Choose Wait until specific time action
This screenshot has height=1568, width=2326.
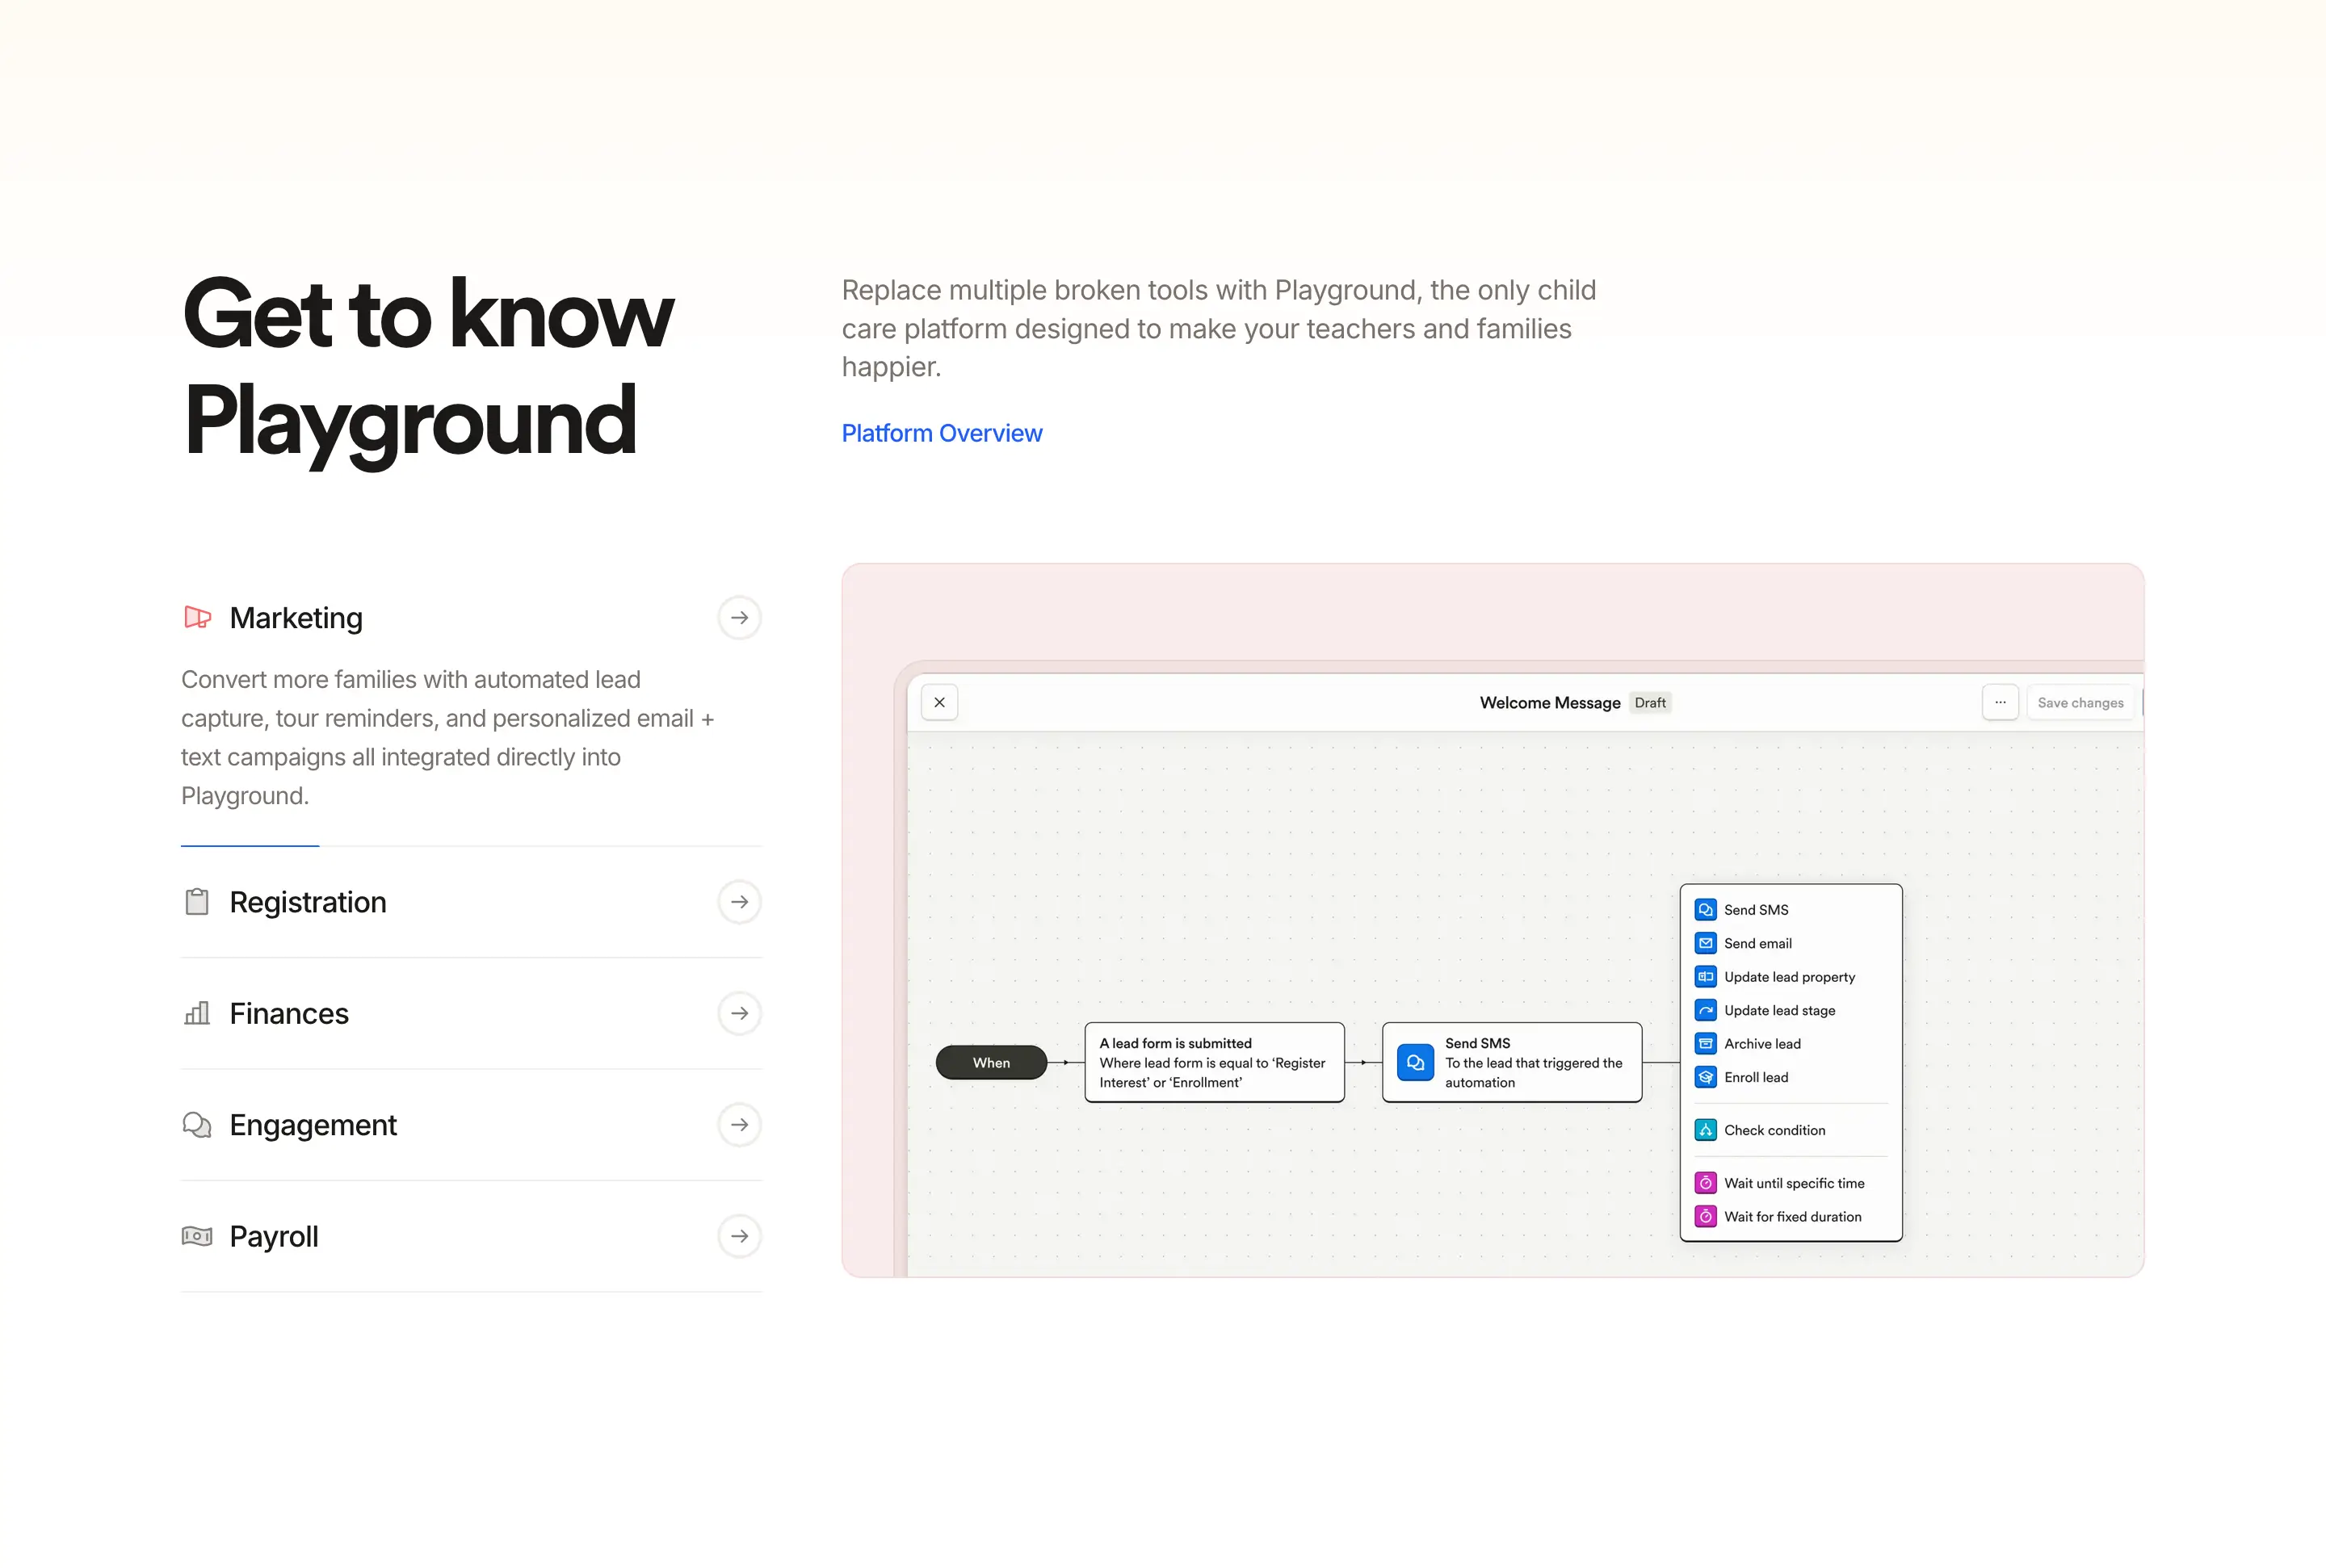click(x=1790, y=1183)
